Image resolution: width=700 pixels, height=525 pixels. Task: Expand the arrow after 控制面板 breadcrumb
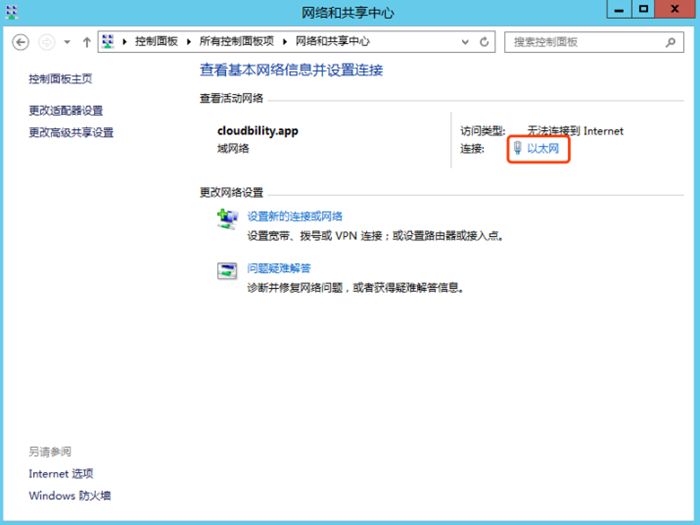click(x=188, y=42)
